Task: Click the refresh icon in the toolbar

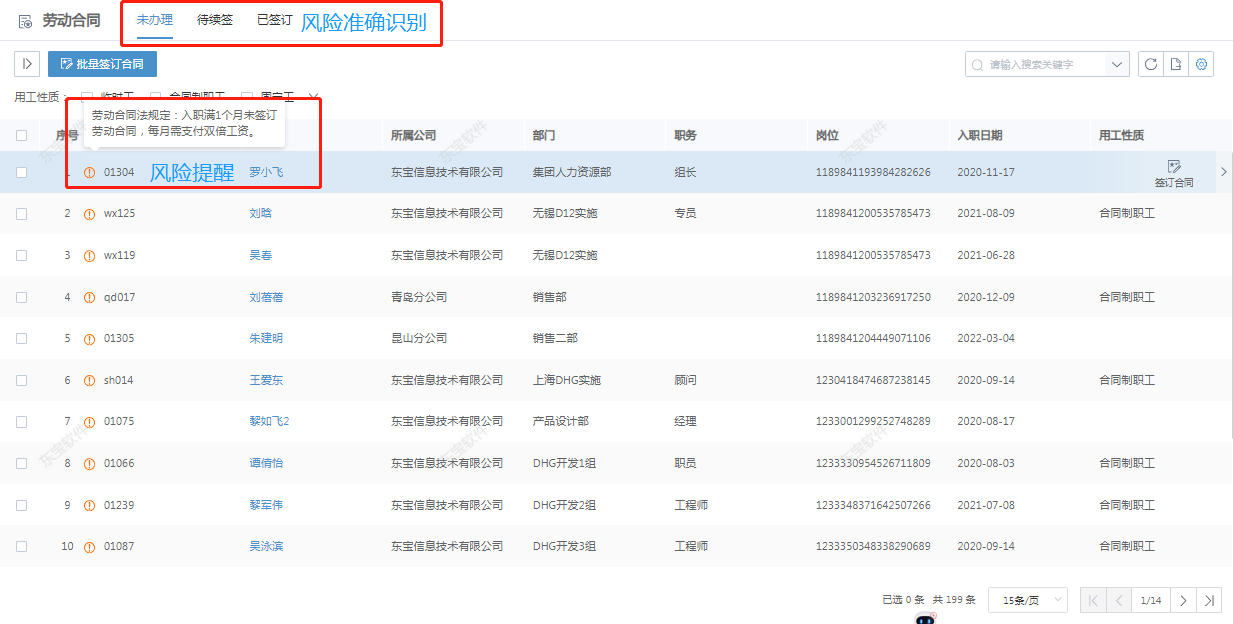Action: click(x=1151, y=63)
